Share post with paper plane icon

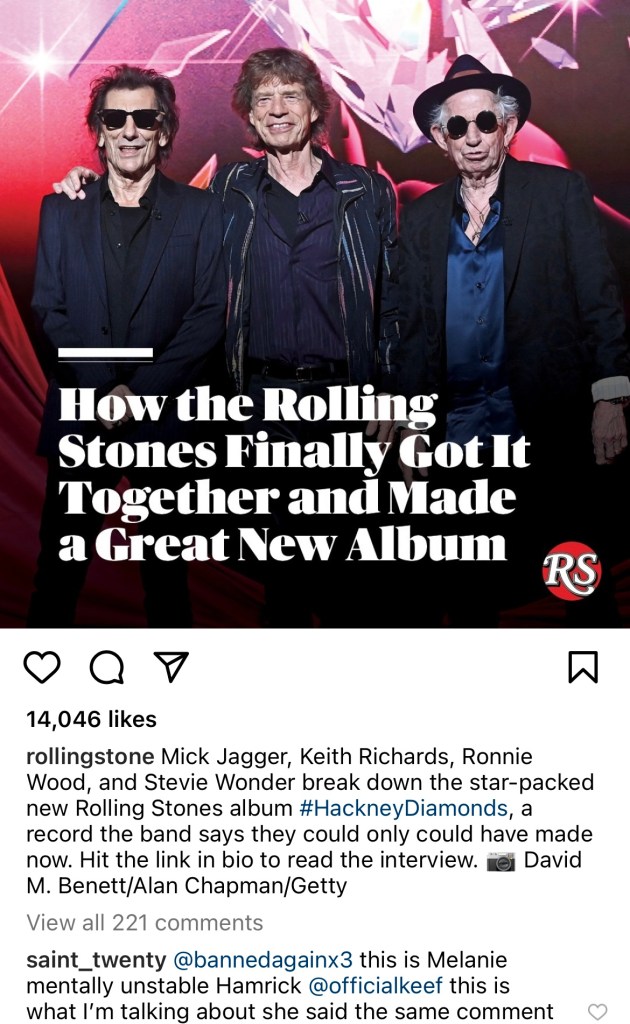tap(171, 667)
